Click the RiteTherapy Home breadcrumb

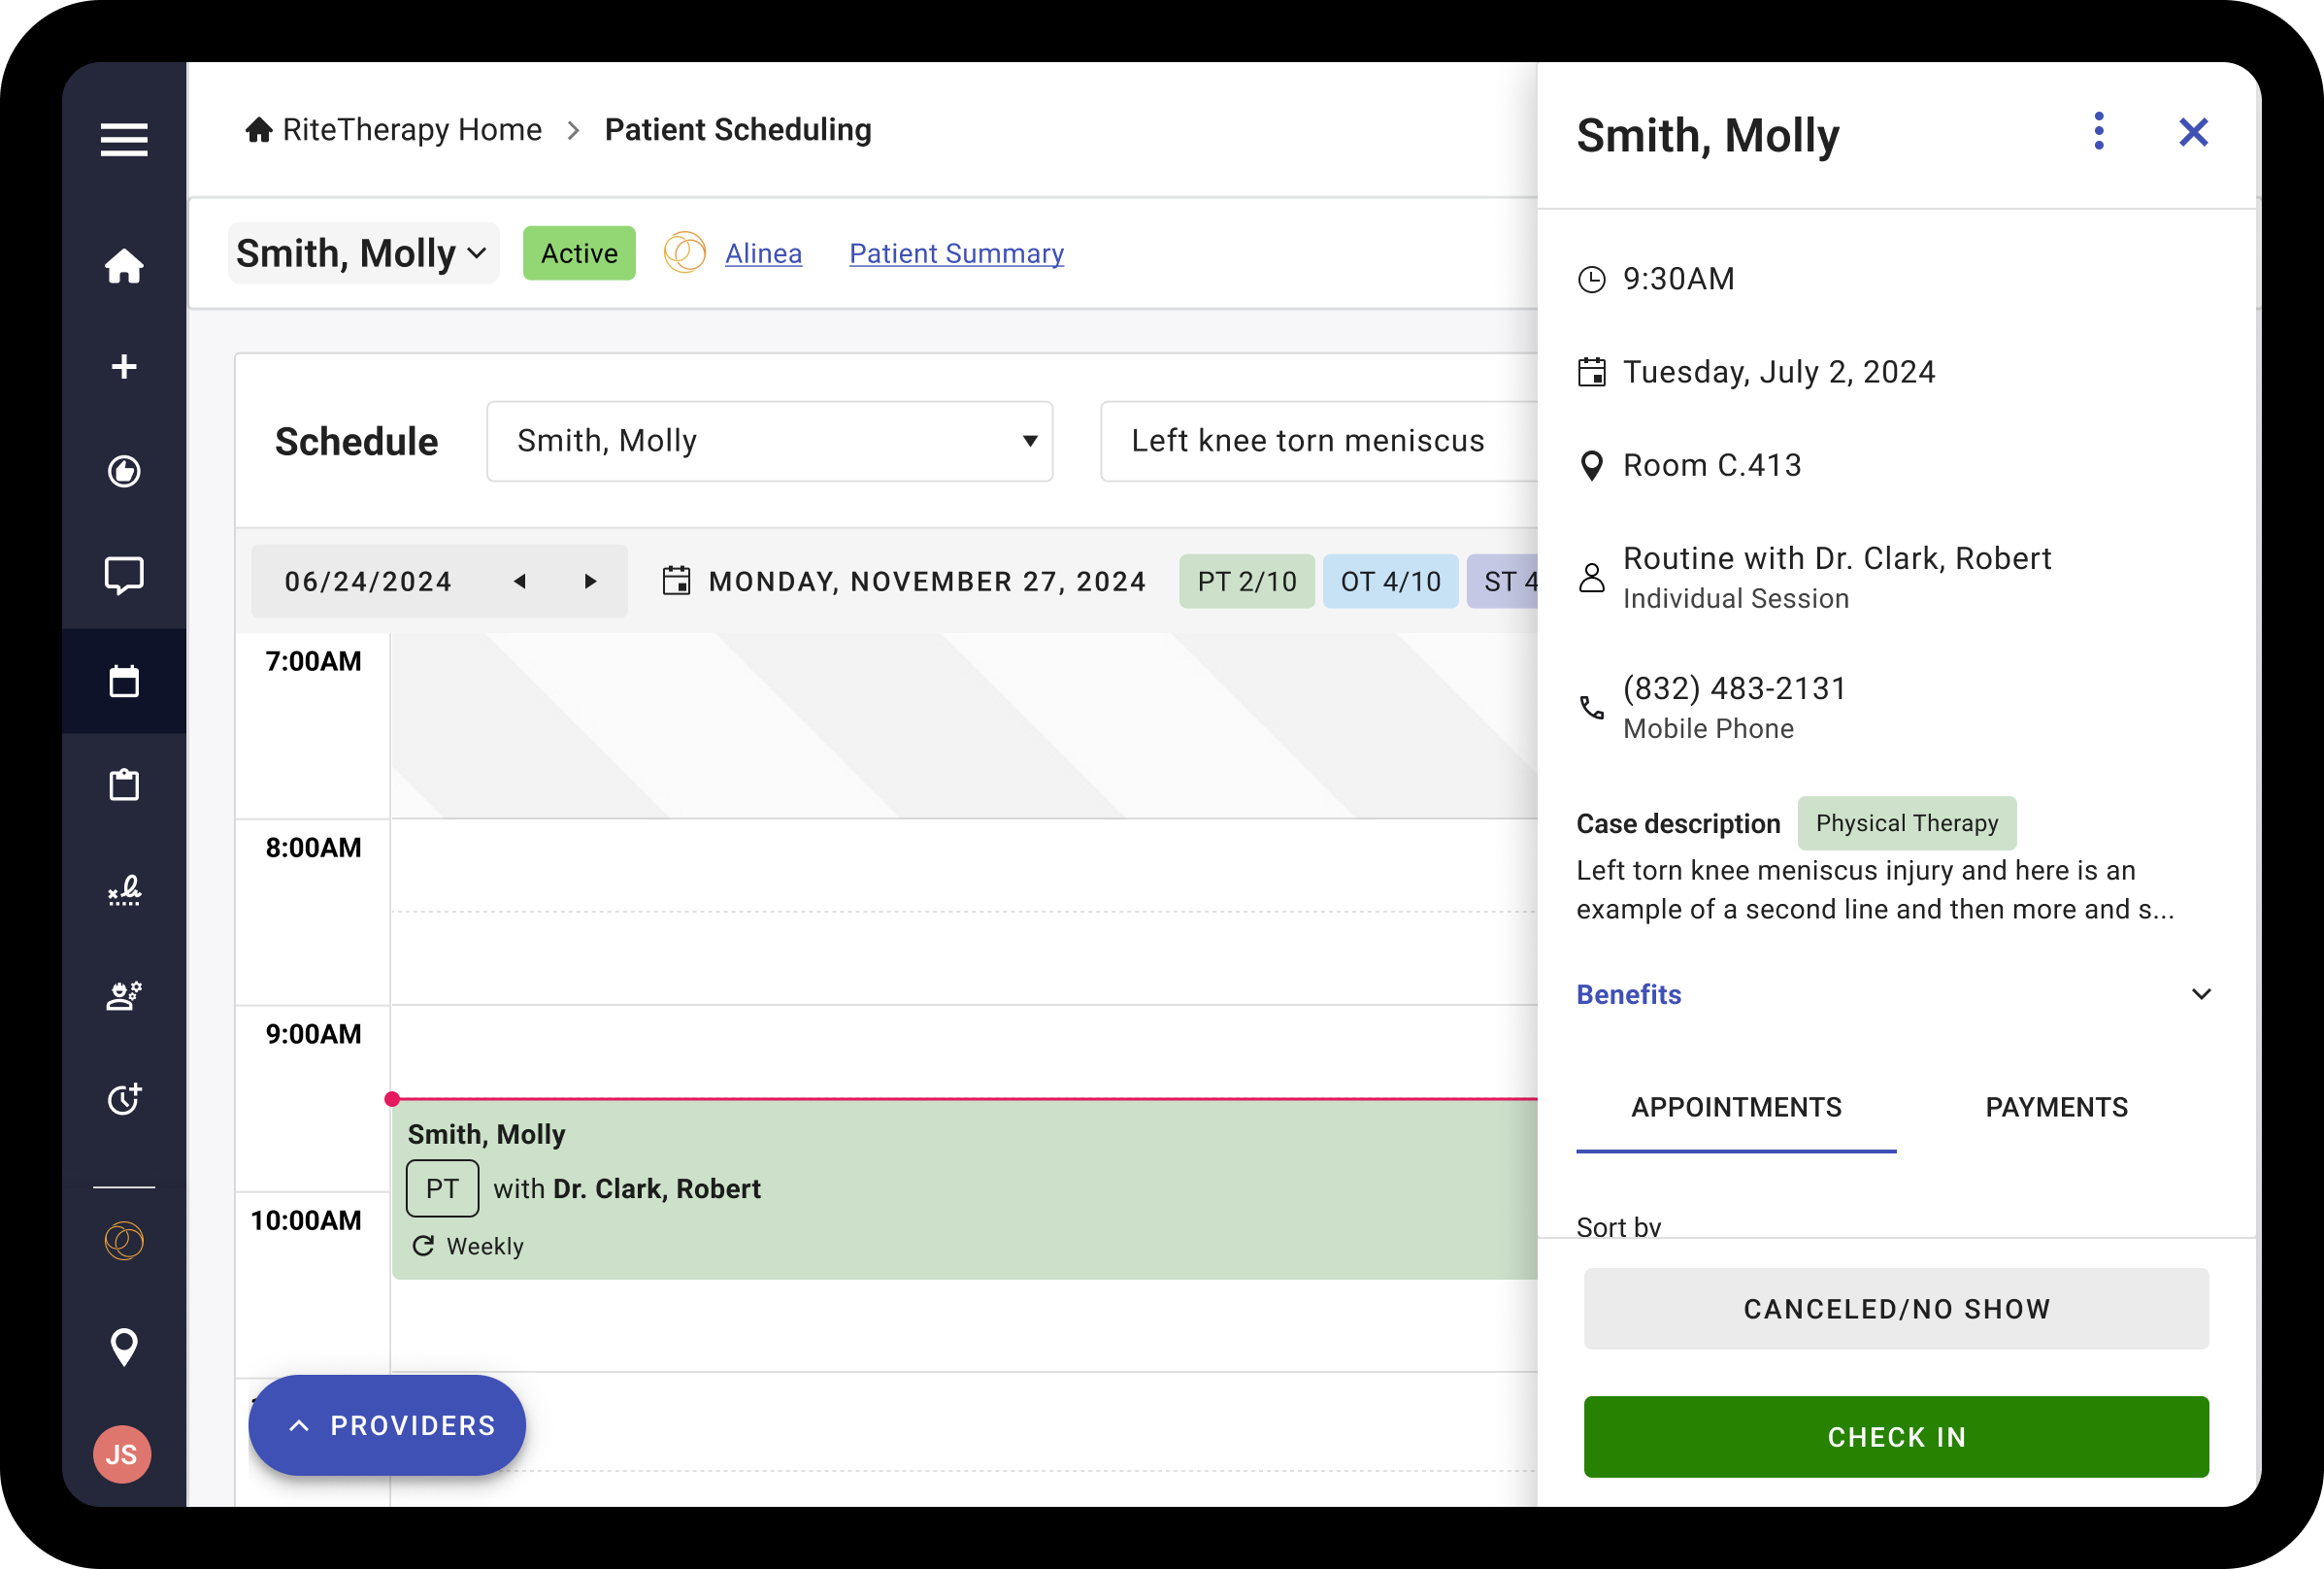[412, 130]
